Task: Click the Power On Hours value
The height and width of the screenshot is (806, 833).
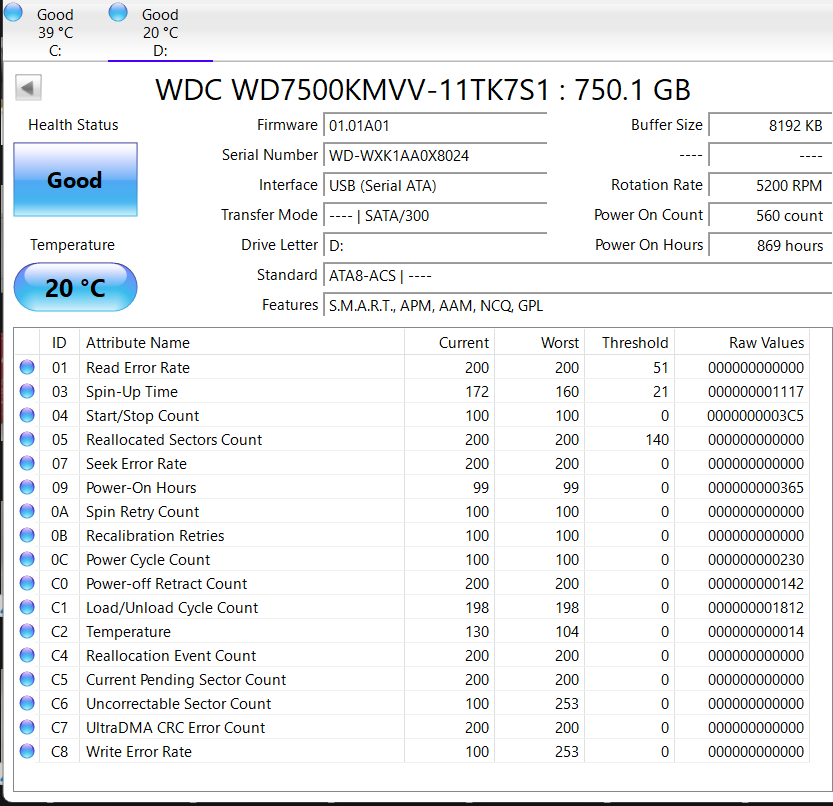Action: pos(770,245)
